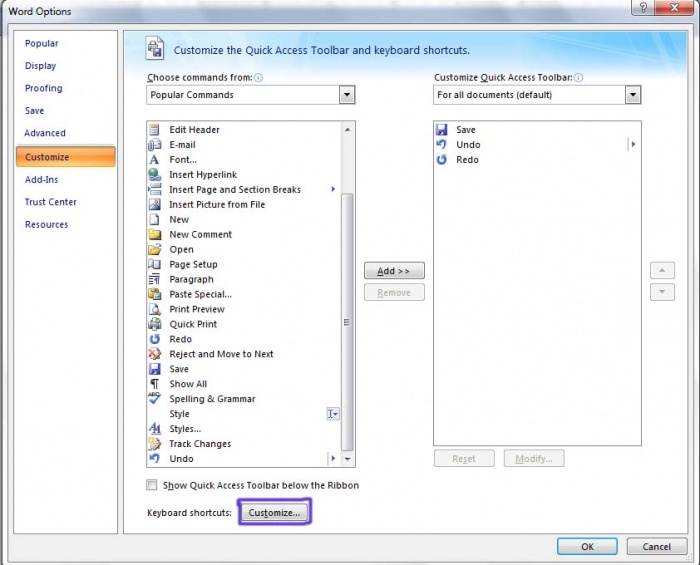Select the Reject and Move to Next icon
Viewport: 700px width, 565px height.
[154, 354]
